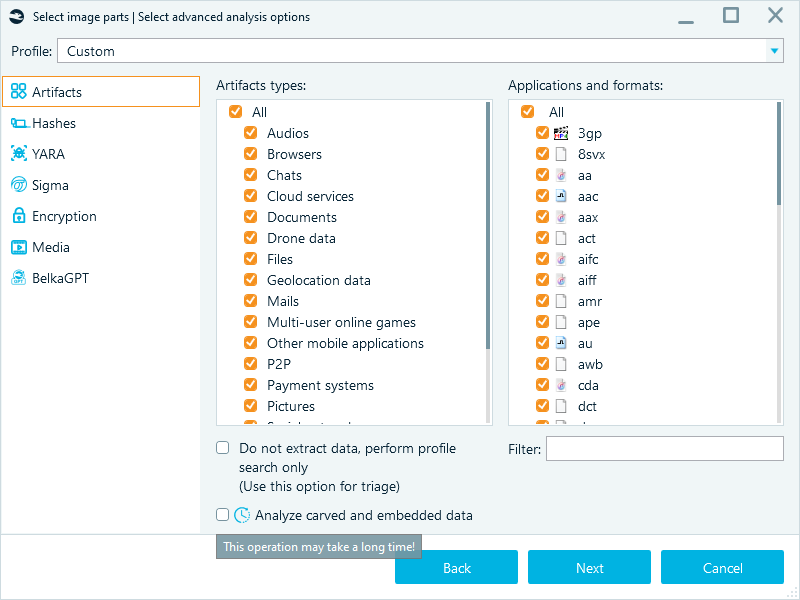This screenshot has width=800, height=600.
Task: Click inside the Filter text field
Action: coord(664,449)
